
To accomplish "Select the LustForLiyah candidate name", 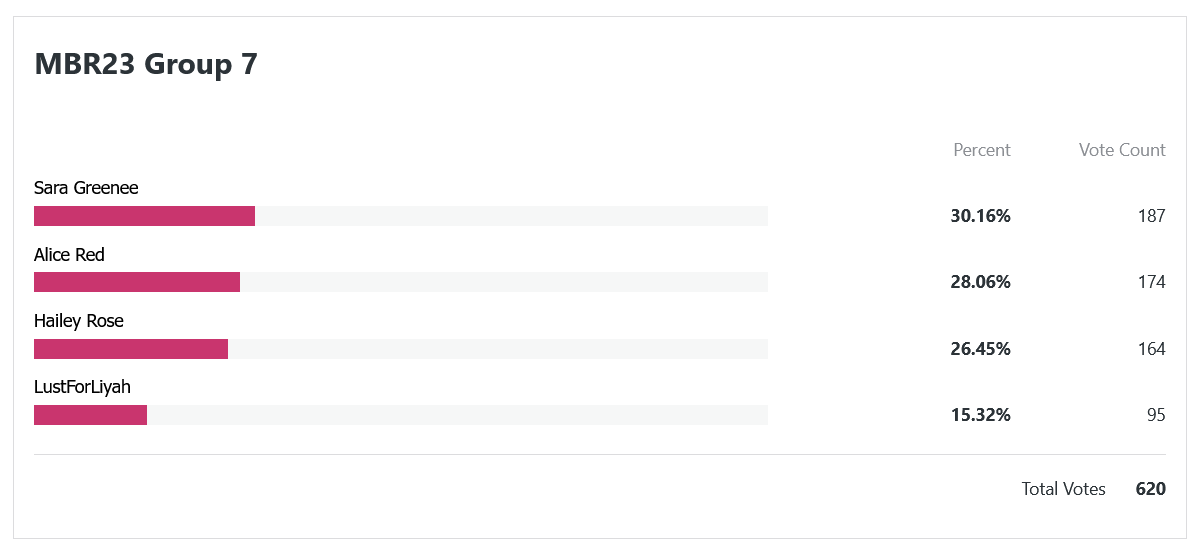I will click(83, 387).
